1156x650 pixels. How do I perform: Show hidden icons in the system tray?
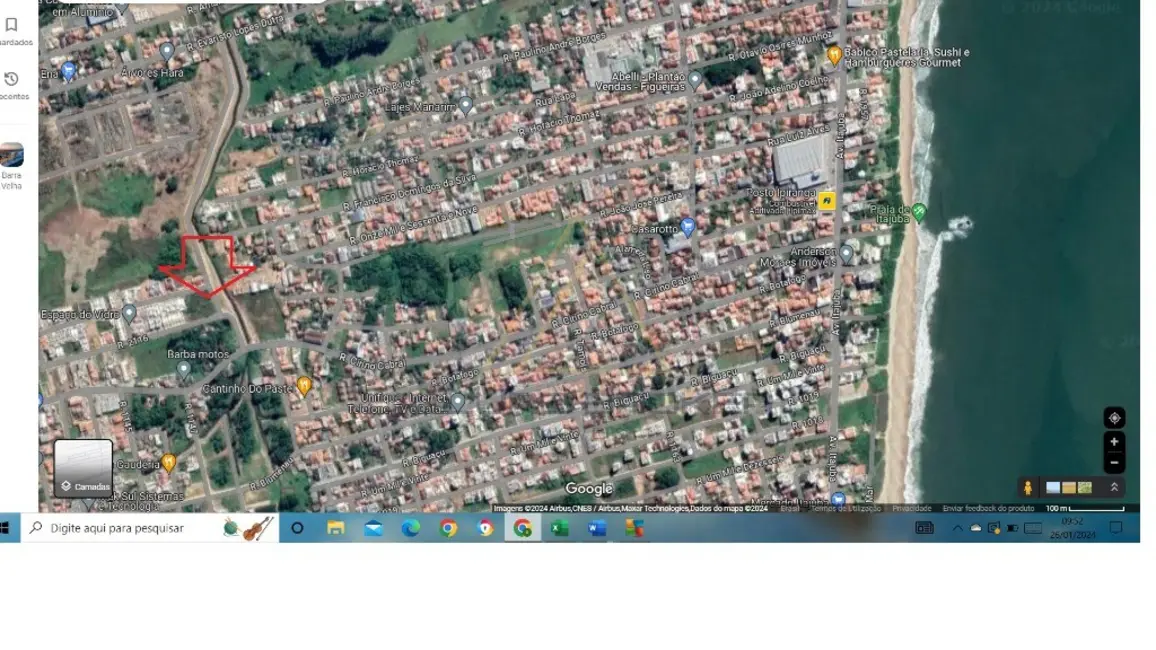[957, 527]
